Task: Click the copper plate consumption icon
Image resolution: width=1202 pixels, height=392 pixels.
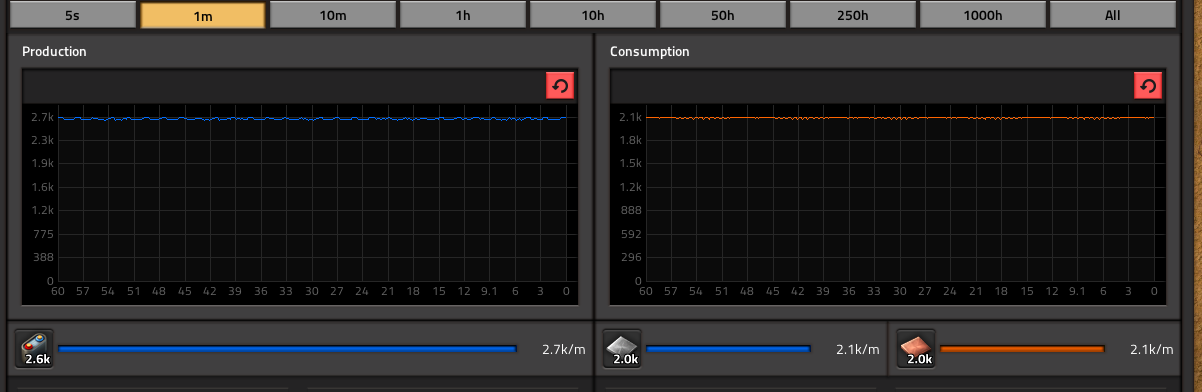Action: tap(916, 348)
